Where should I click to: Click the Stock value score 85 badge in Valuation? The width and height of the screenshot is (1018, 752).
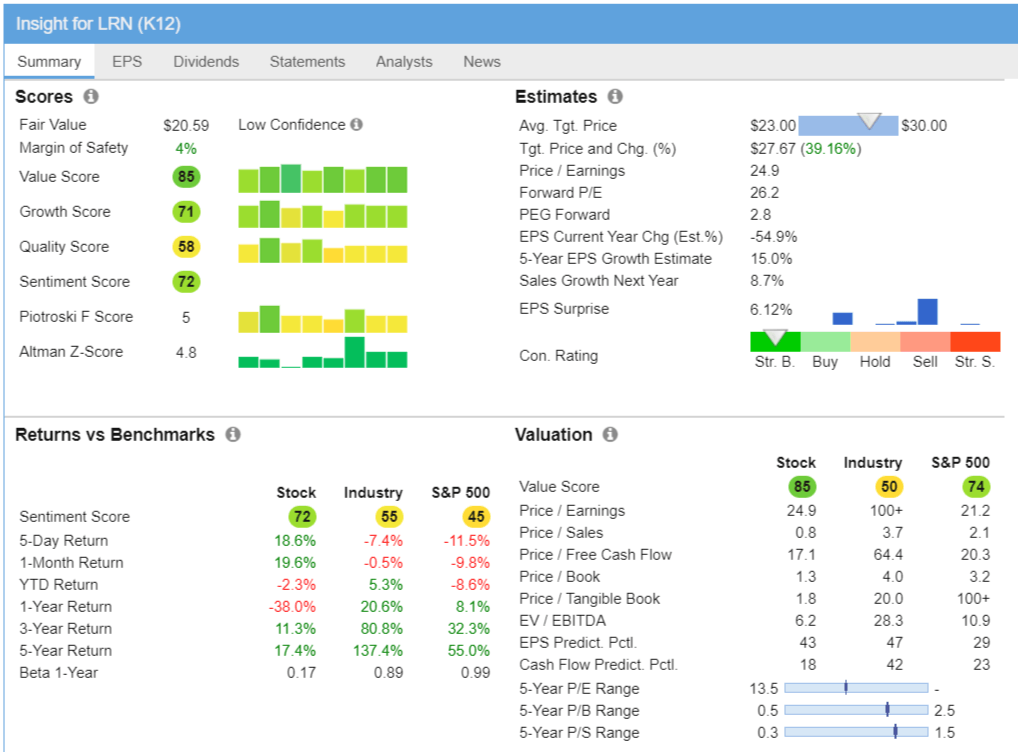pos(802,486)
